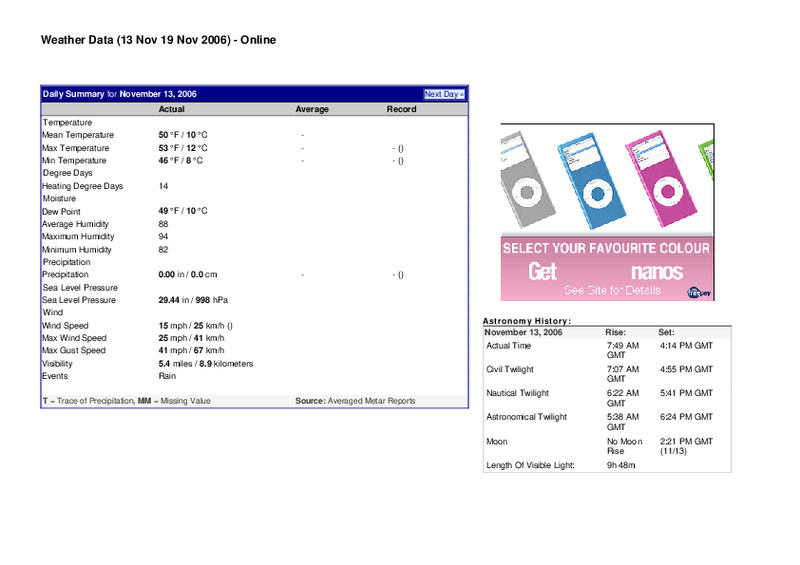Click the 'Average' column header
800x565 pixels.
pos(312,109)
